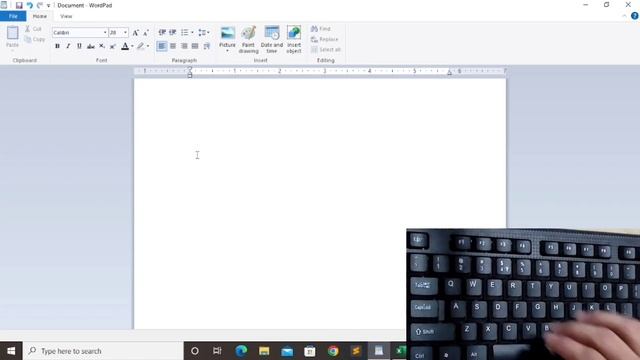Toggle subscript formatting
The image size is (640, 360).
tap(102, 46)
